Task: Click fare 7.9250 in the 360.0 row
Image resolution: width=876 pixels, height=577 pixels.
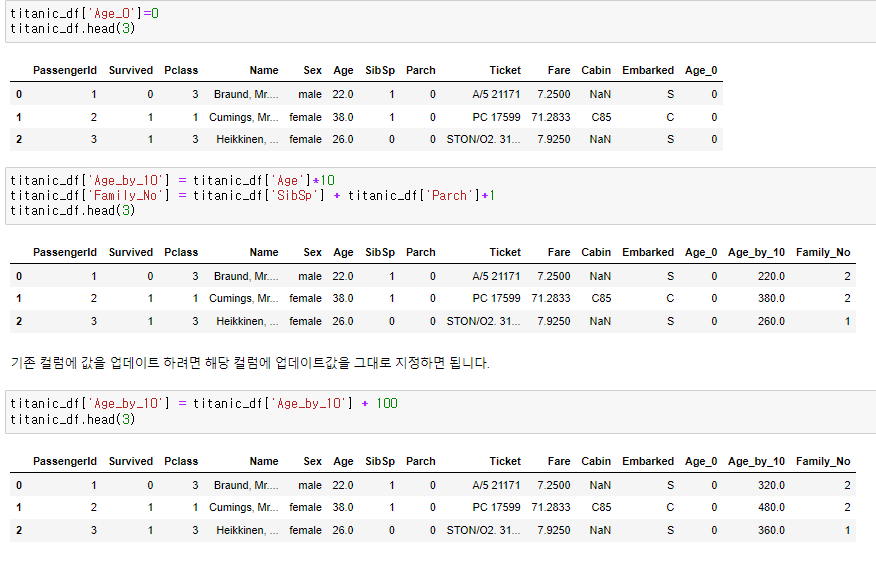Action: [554, 530]
